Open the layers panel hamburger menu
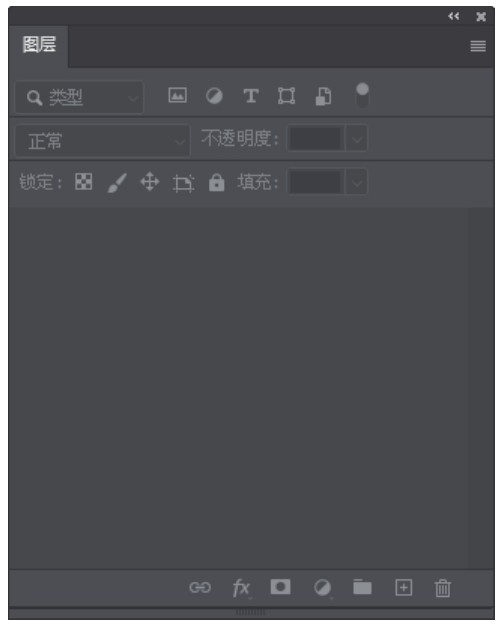504x628 pixels. [x=478, y=46]
